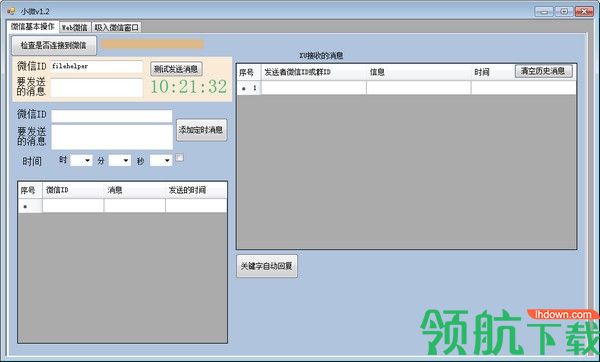This screenshot has width=600, height=362.
Task: Click the orange connection status bar
Action: pyautogui.click(x=152, y=44)
